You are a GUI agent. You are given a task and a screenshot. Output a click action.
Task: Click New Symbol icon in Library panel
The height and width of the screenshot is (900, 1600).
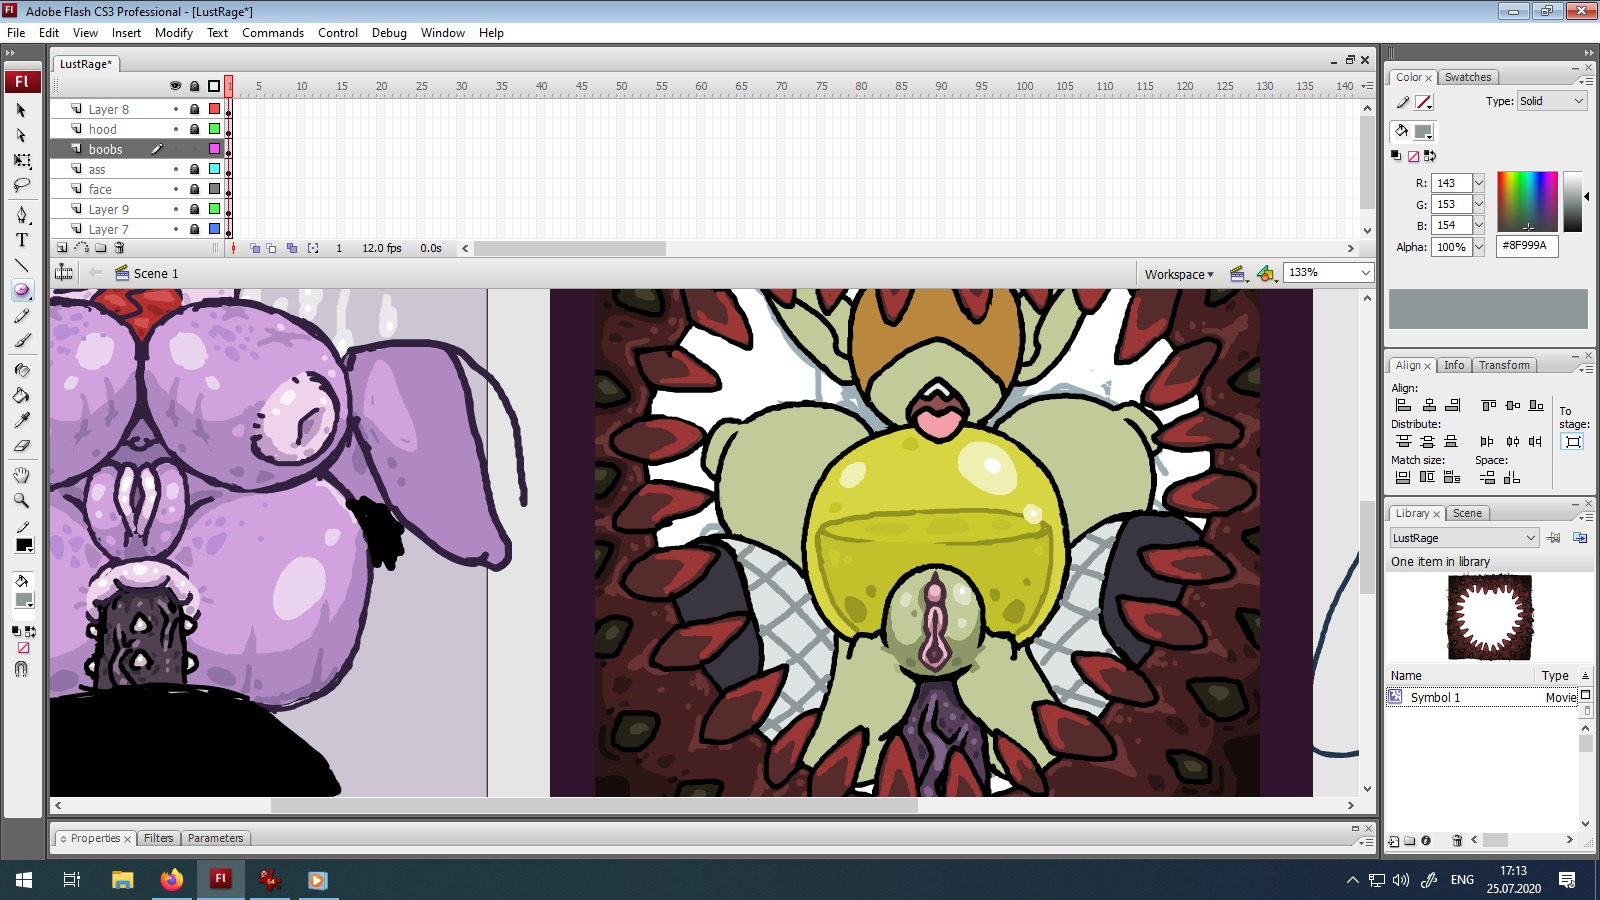pyautogui.click(x=1394, y=841)
